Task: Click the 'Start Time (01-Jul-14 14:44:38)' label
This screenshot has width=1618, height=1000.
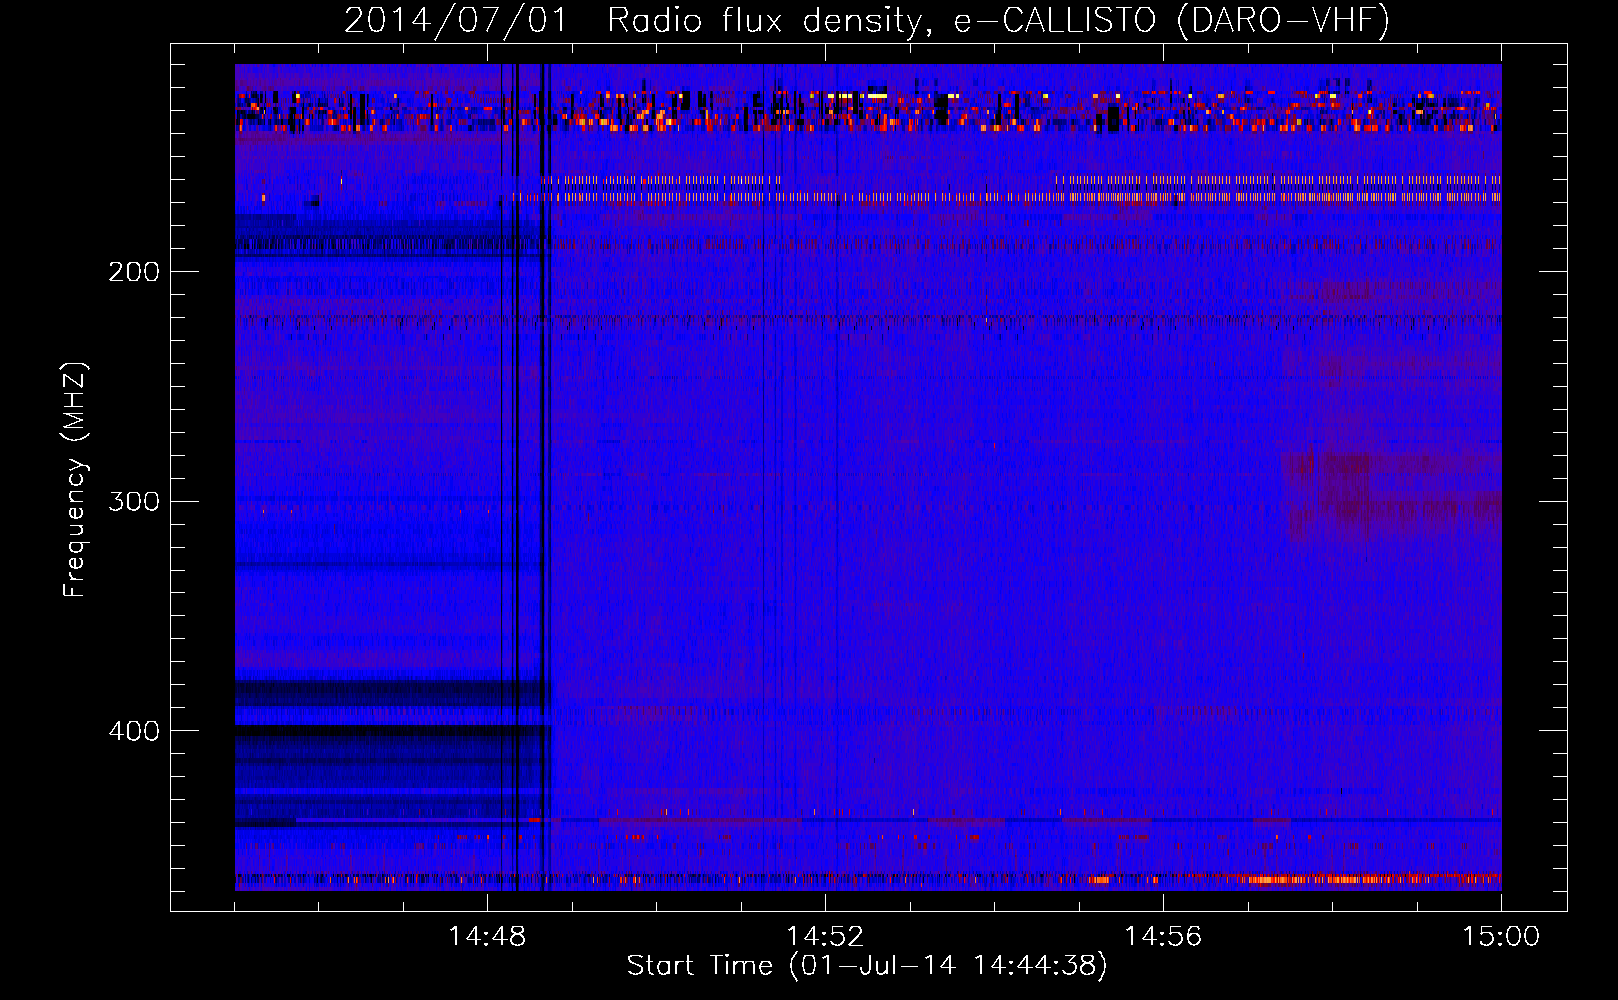Action: point(867,966)
